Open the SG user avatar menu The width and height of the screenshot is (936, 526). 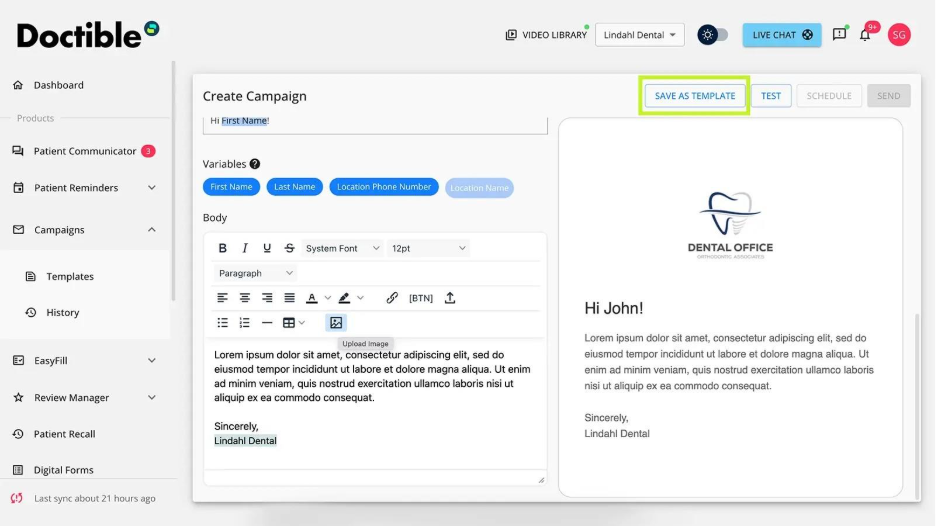899,35
